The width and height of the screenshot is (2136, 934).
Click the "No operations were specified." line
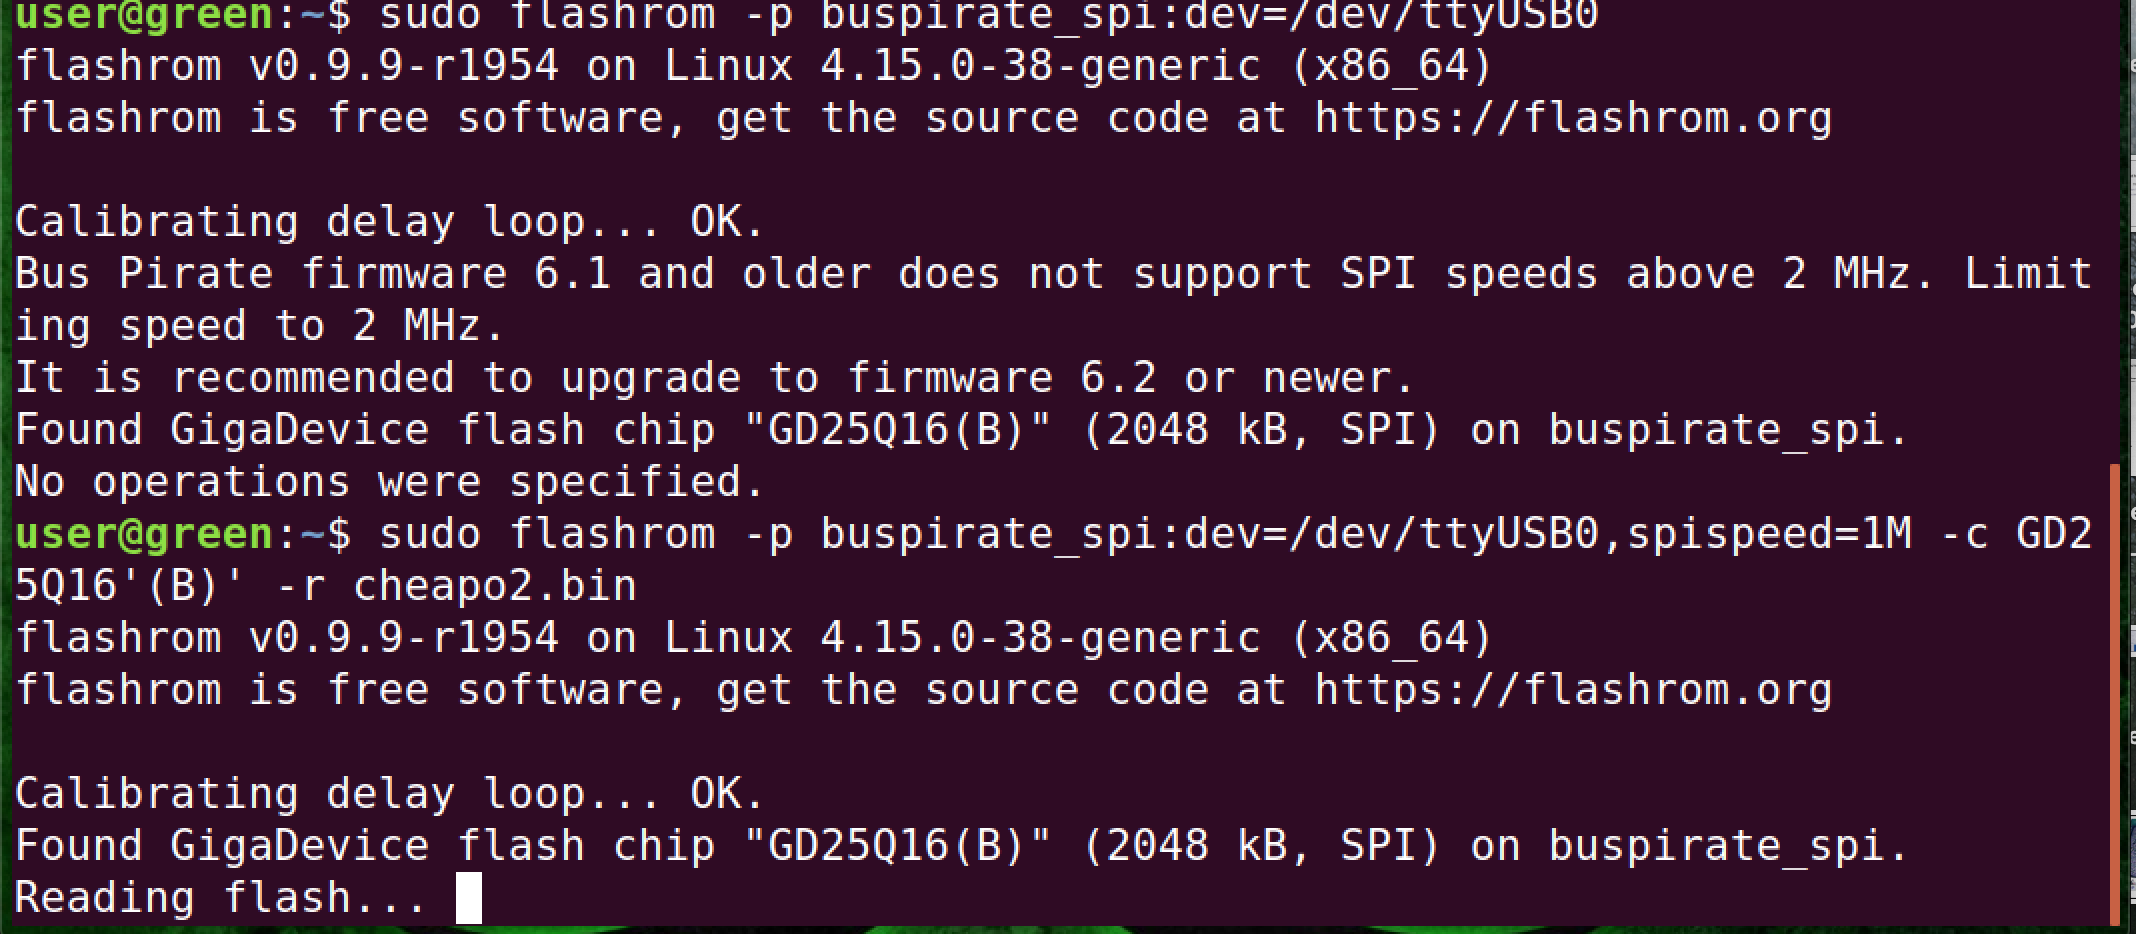click(390, 482)
